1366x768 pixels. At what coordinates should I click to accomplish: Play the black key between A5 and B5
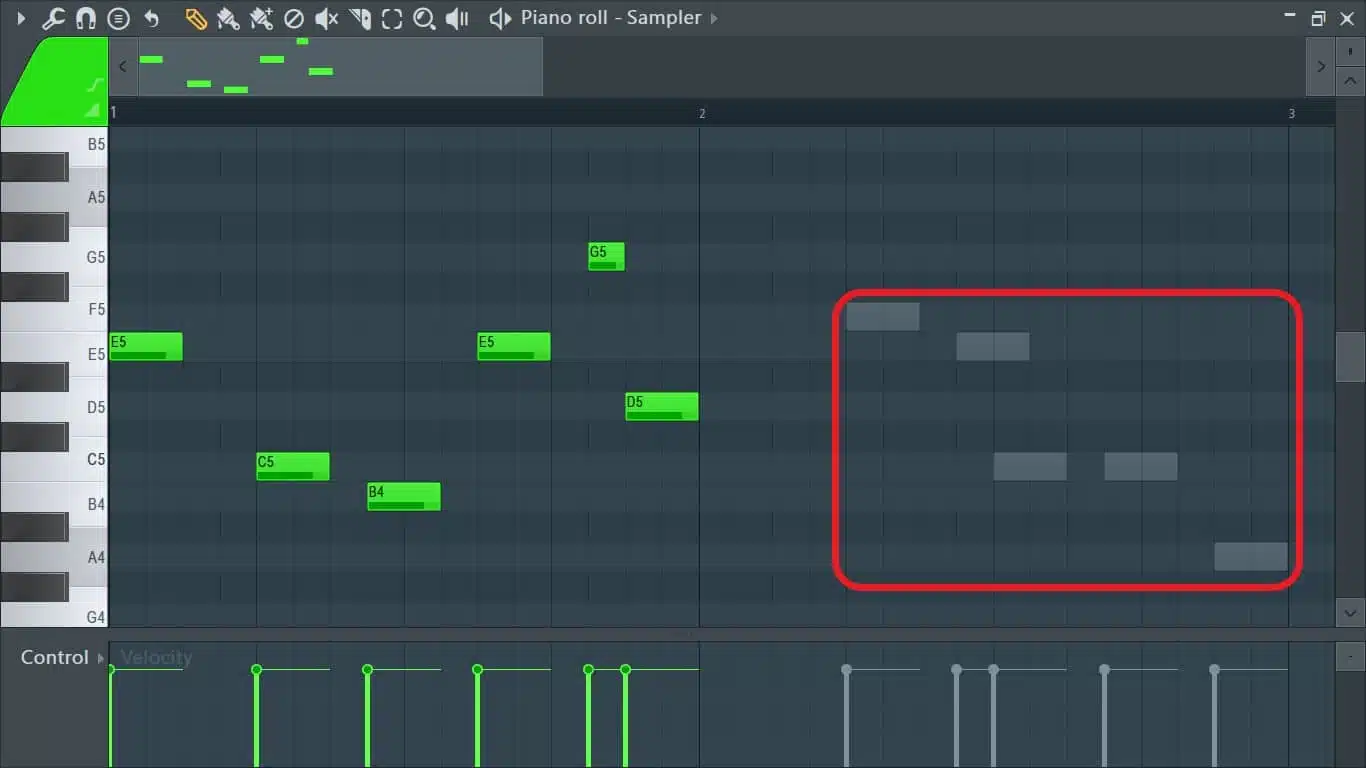(x=34, y=167)
